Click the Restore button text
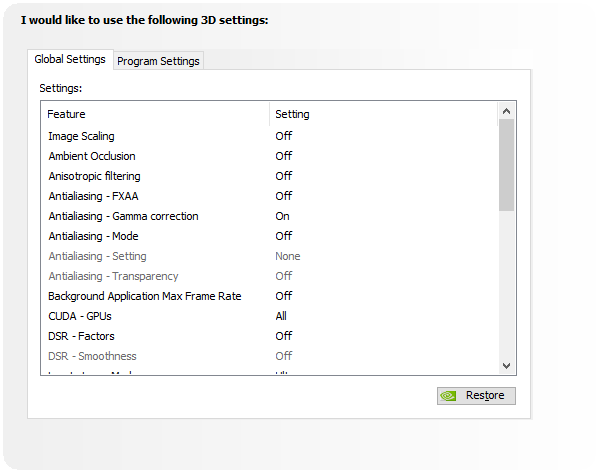 click(x=485, y=395)
